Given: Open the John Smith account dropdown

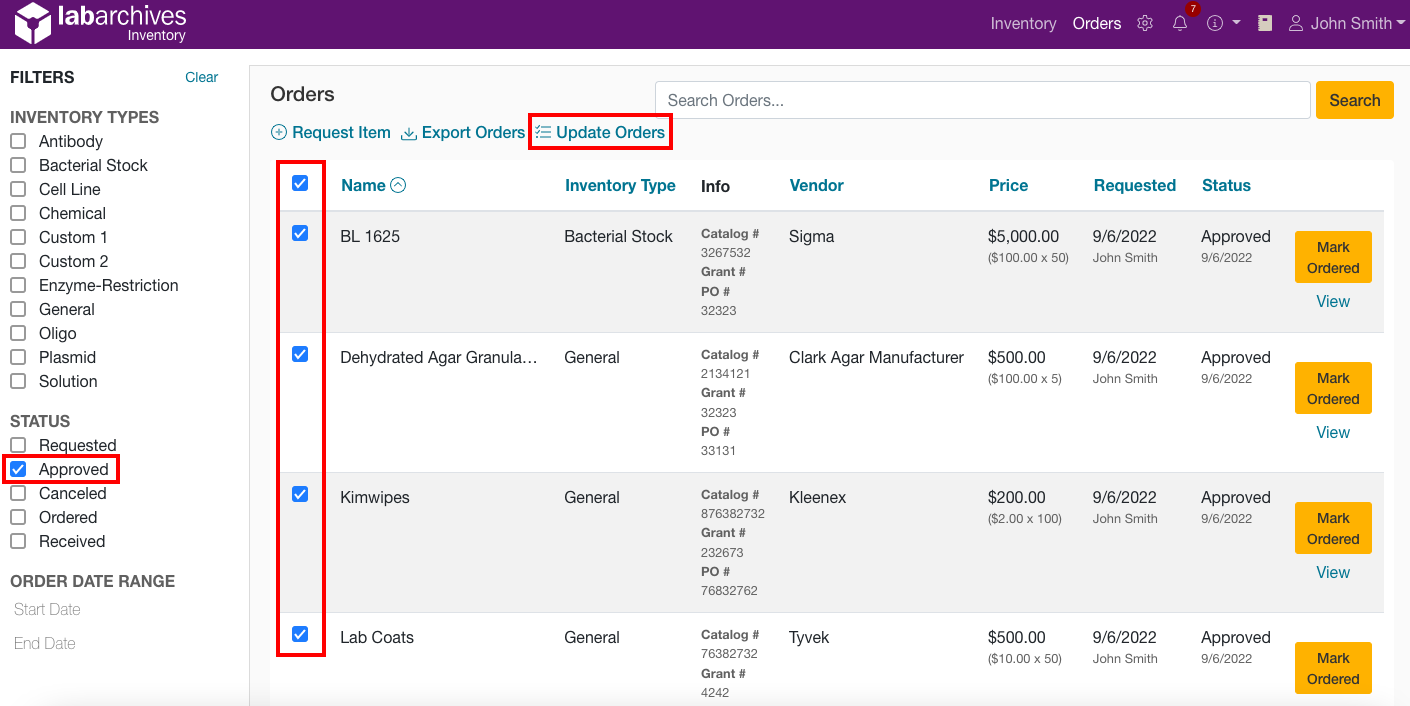Looking at the screenshot, I should 1346,22.
